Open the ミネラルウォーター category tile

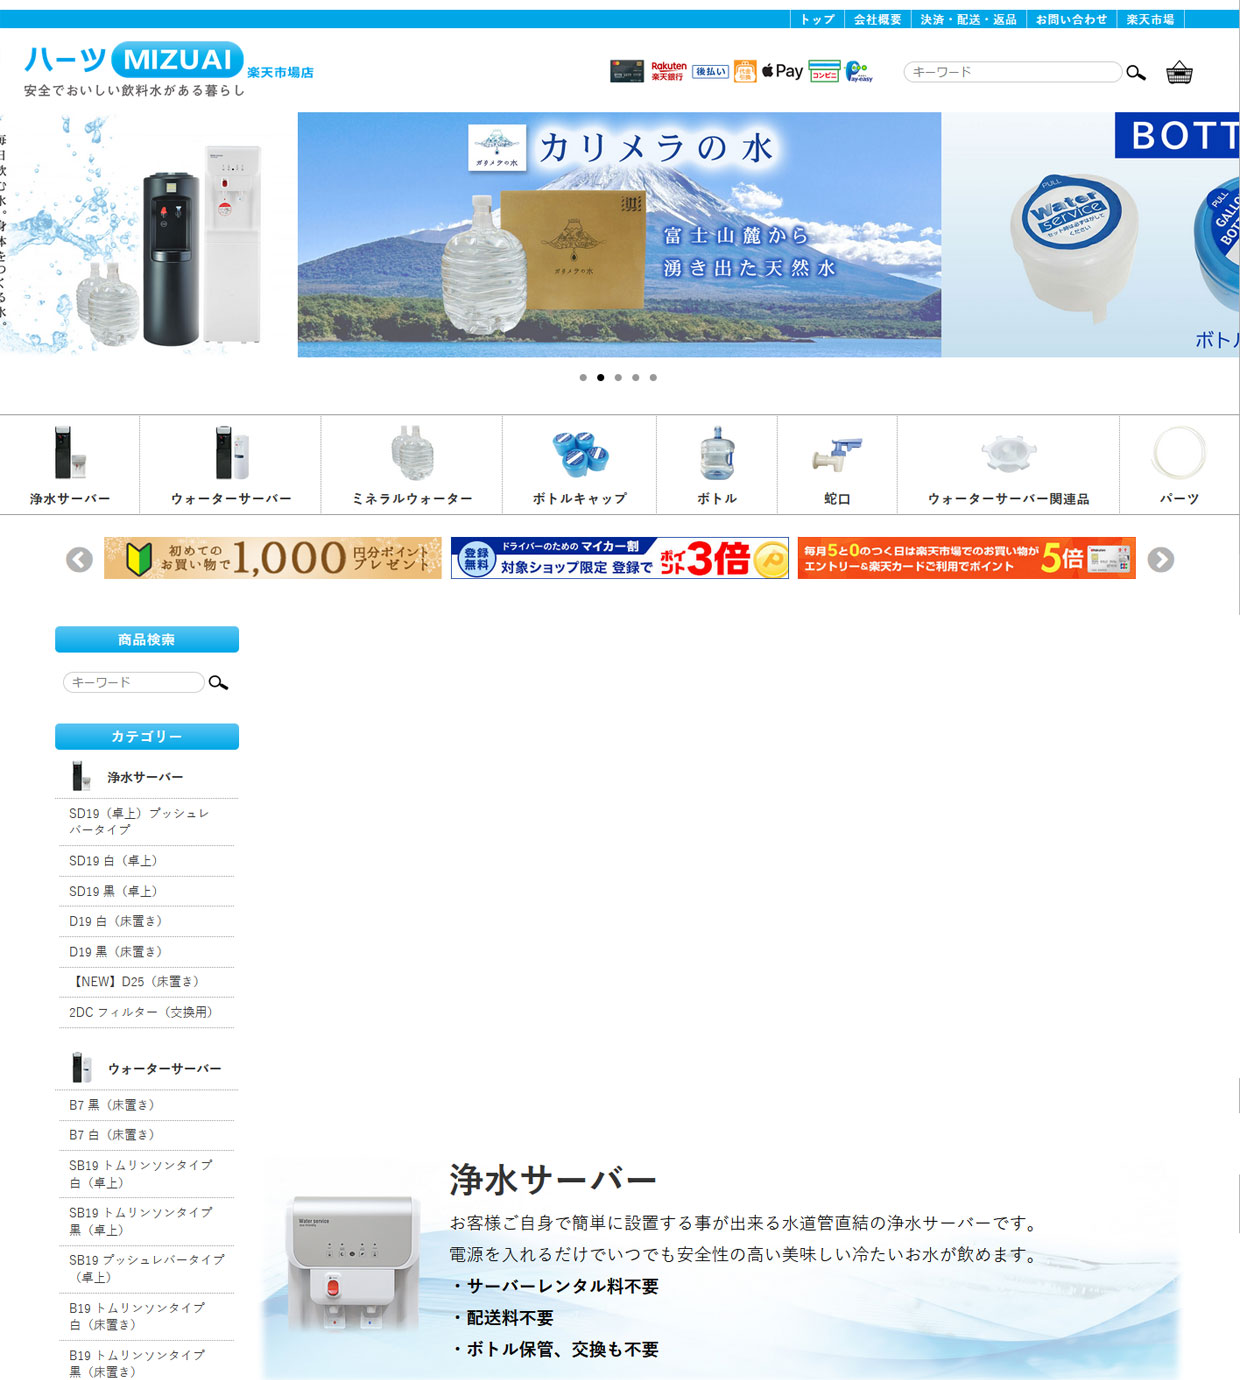tap(412, 465)
